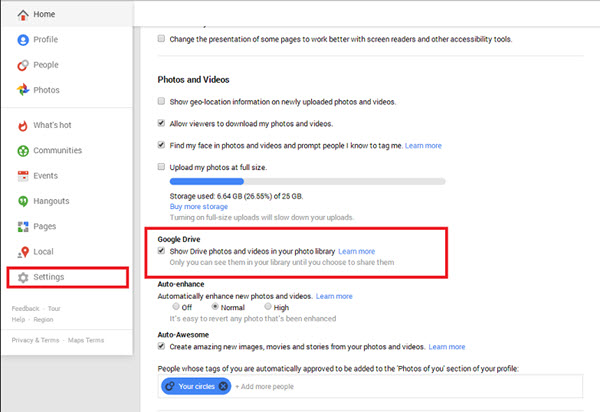
Task: Open Privacy & Terms link
Action: 33,341
